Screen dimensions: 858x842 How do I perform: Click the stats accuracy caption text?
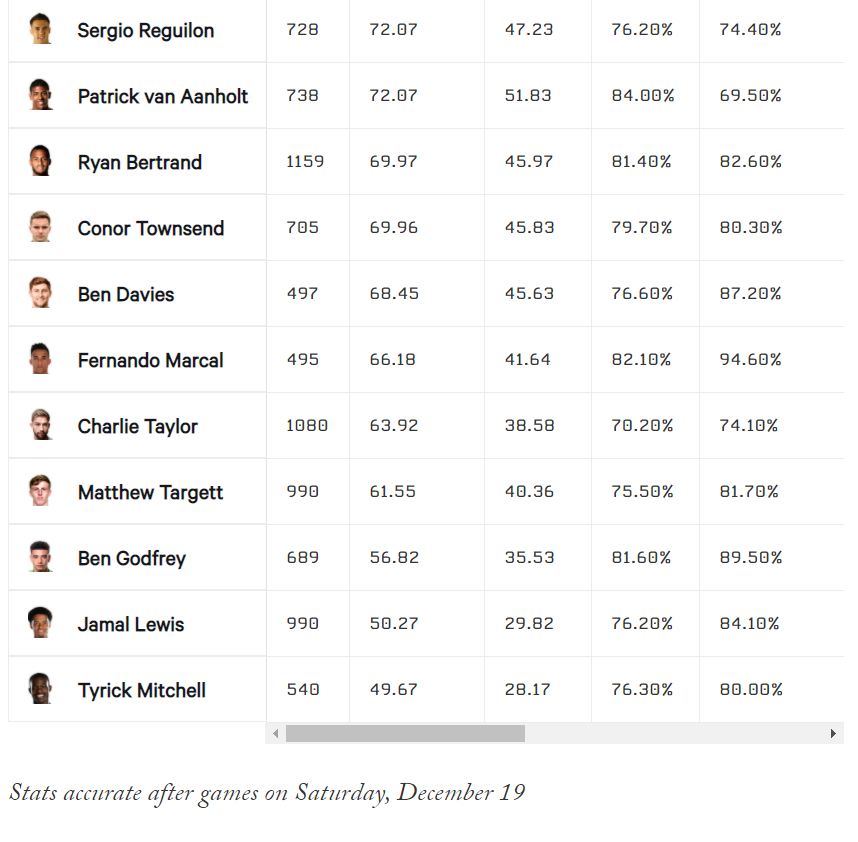[265, 792]
